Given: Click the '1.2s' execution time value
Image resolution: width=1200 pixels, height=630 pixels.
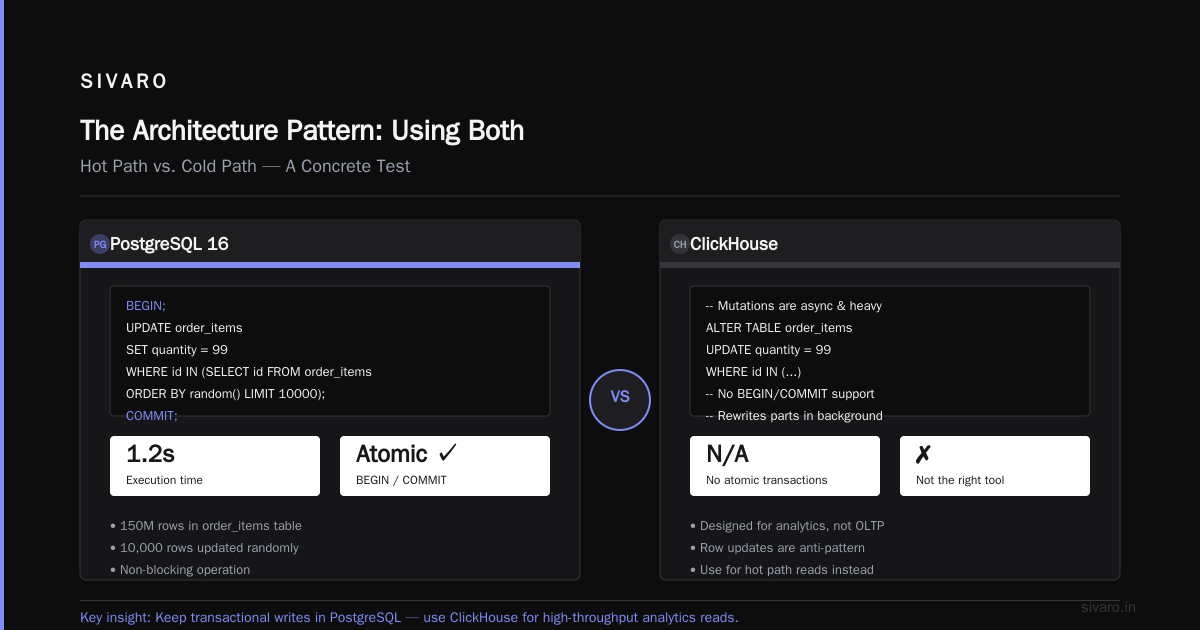Looking at the screenshot, I should (150, 454).
